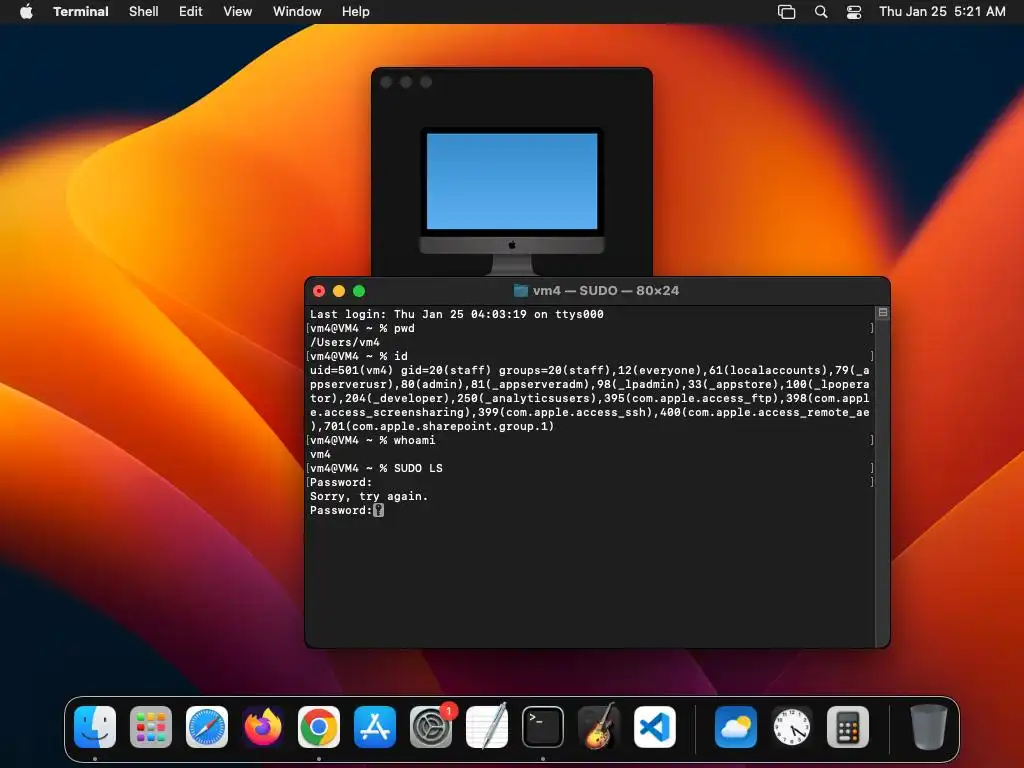This screenshot has height=768, width=1024.
Task: Open Google Chrome from the Dock
Action: [319, 727]
